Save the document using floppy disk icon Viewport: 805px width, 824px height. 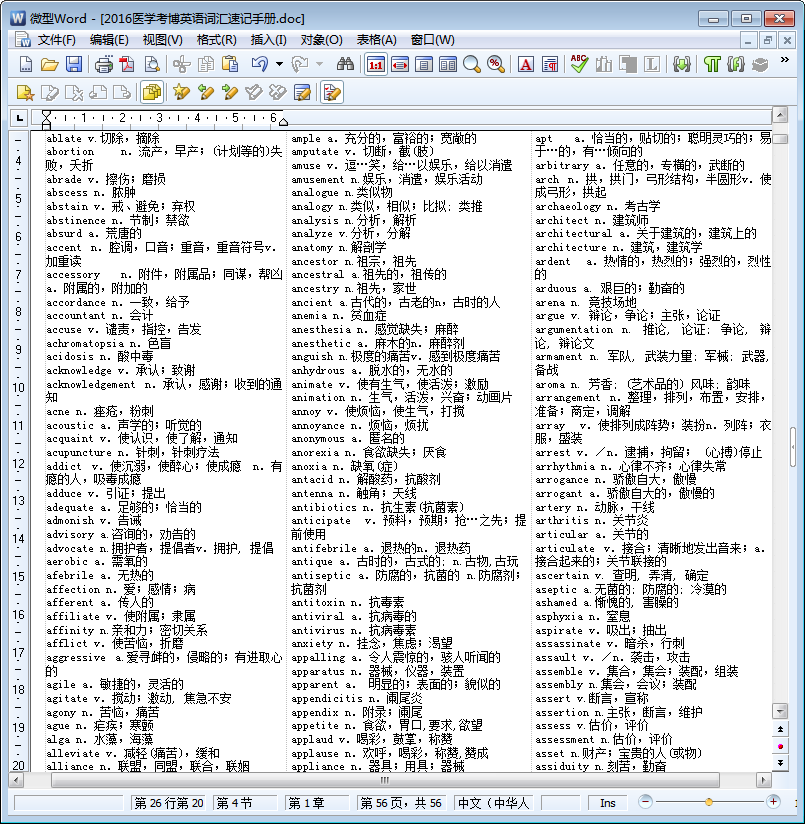point(74,64)
